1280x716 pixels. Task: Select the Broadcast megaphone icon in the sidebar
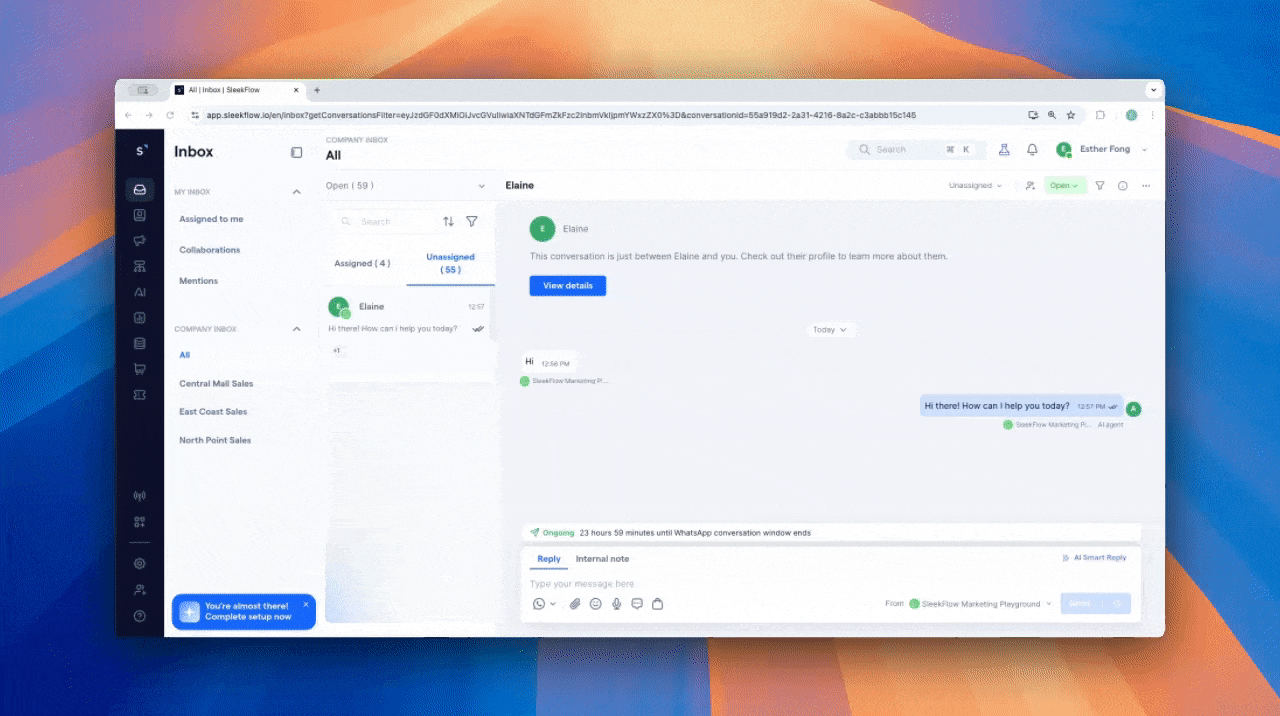(x=140, y=240)
